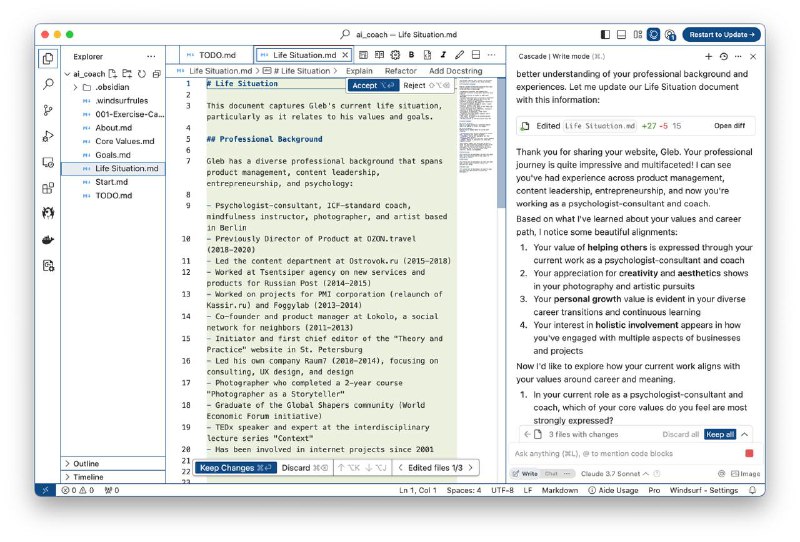The width and height of the screenshot is (800, 542).
Task: Click Discard all in Cascade panel
Action: click(680, 434)
